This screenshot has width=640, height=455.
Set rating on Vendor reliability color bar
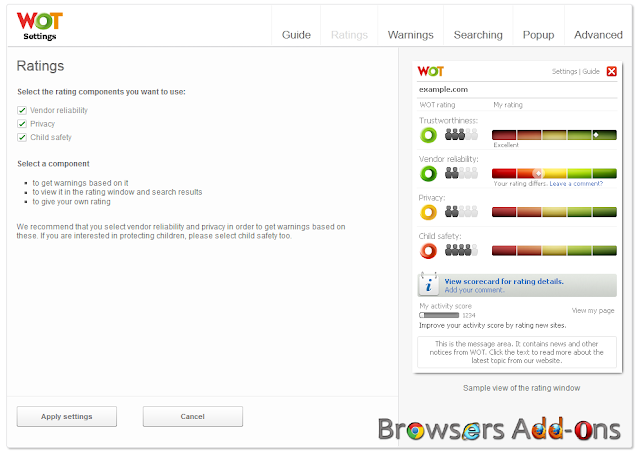[554, 173]
